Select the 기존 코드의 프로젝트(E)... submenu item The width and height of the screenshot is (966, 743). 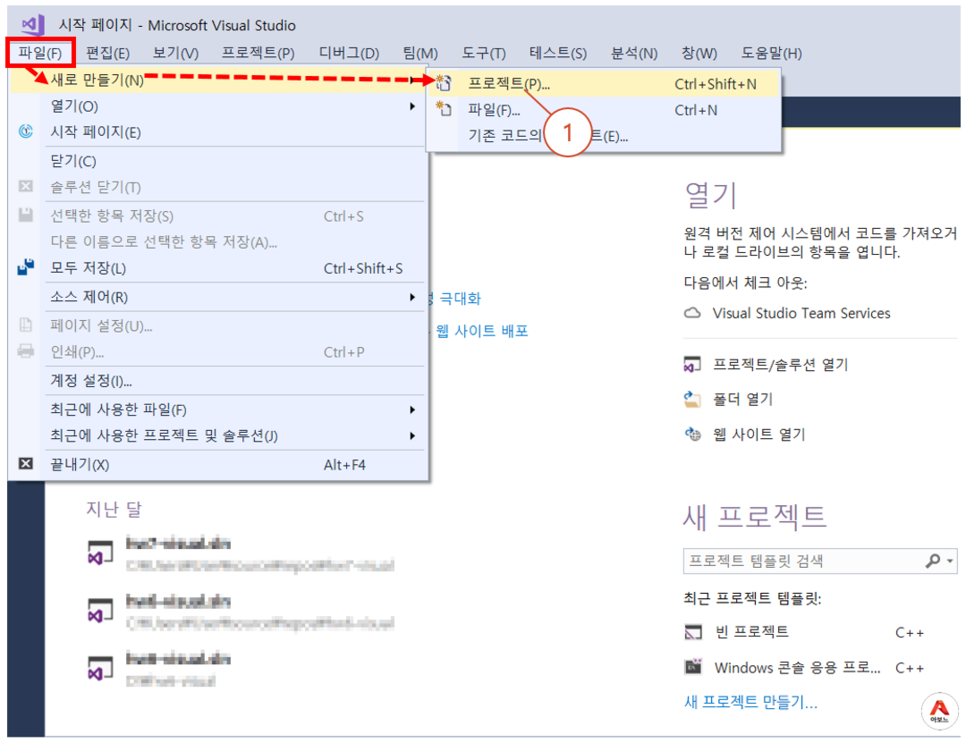click(604, 136)
